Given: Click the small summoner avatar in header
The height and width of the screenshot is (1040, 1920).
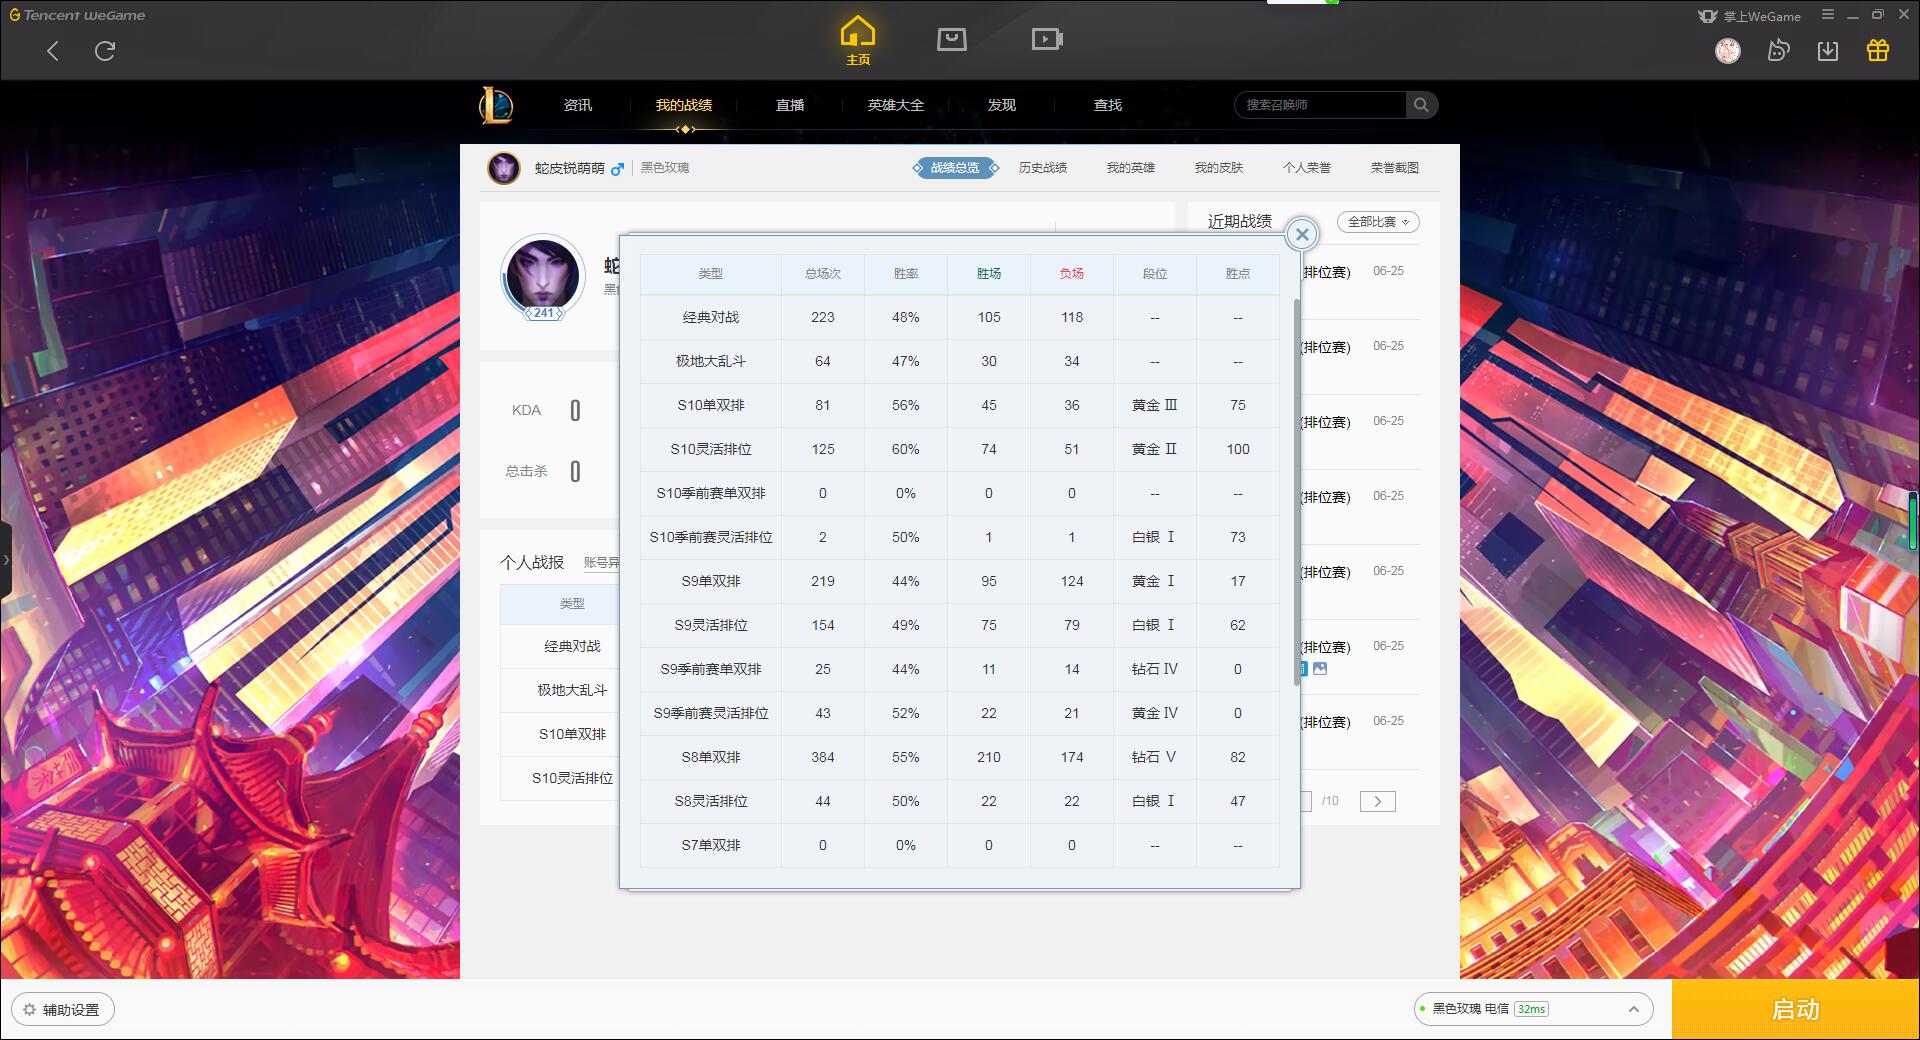Looking at the screenshot, I should click(x=504, y=168).
